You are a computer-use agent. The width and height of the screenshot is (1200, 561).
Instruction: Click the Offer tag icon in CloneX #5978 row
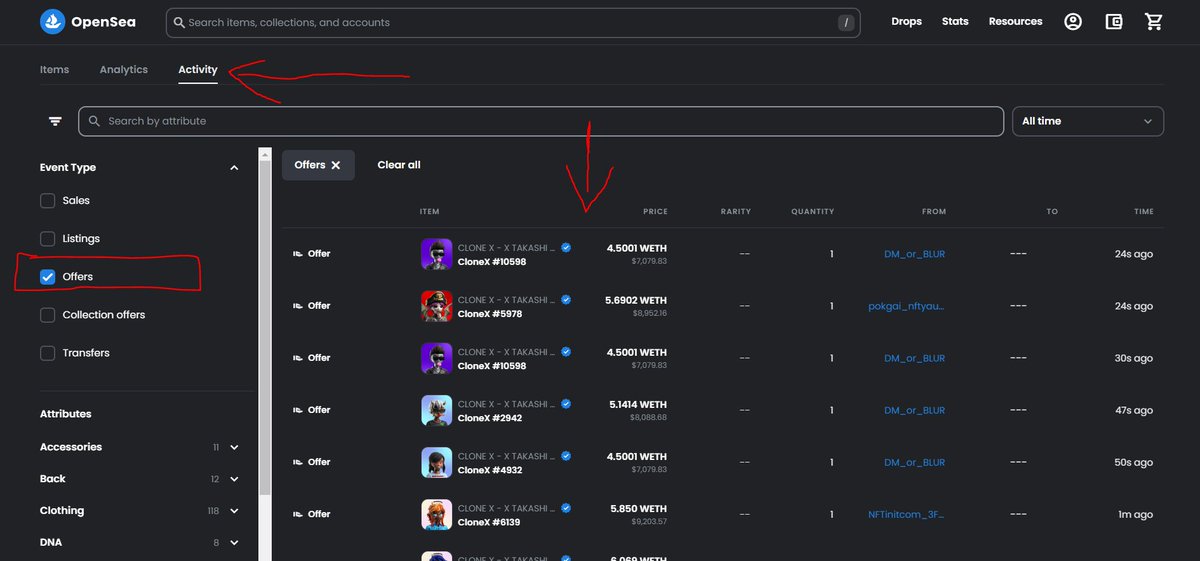point(298,306)
